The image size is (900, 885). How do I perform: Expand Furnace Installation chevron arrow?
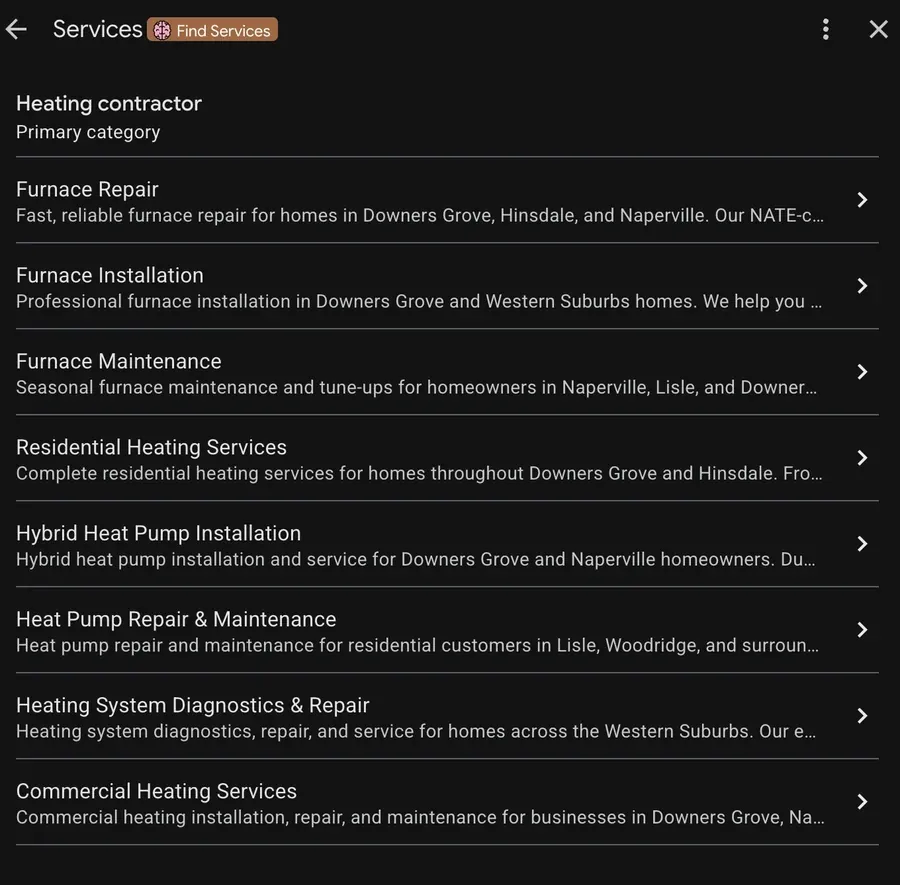(862, 286)
